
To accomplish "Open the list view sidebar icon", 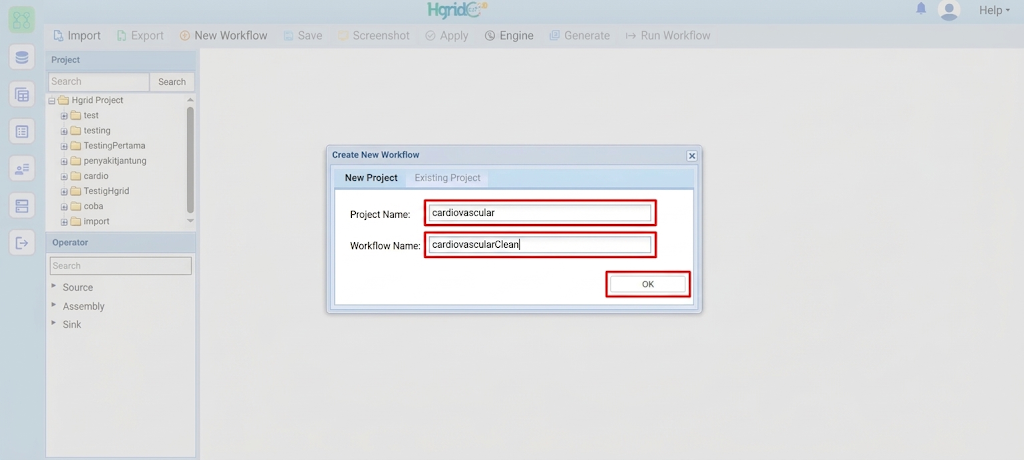I will tap(22, 131).
